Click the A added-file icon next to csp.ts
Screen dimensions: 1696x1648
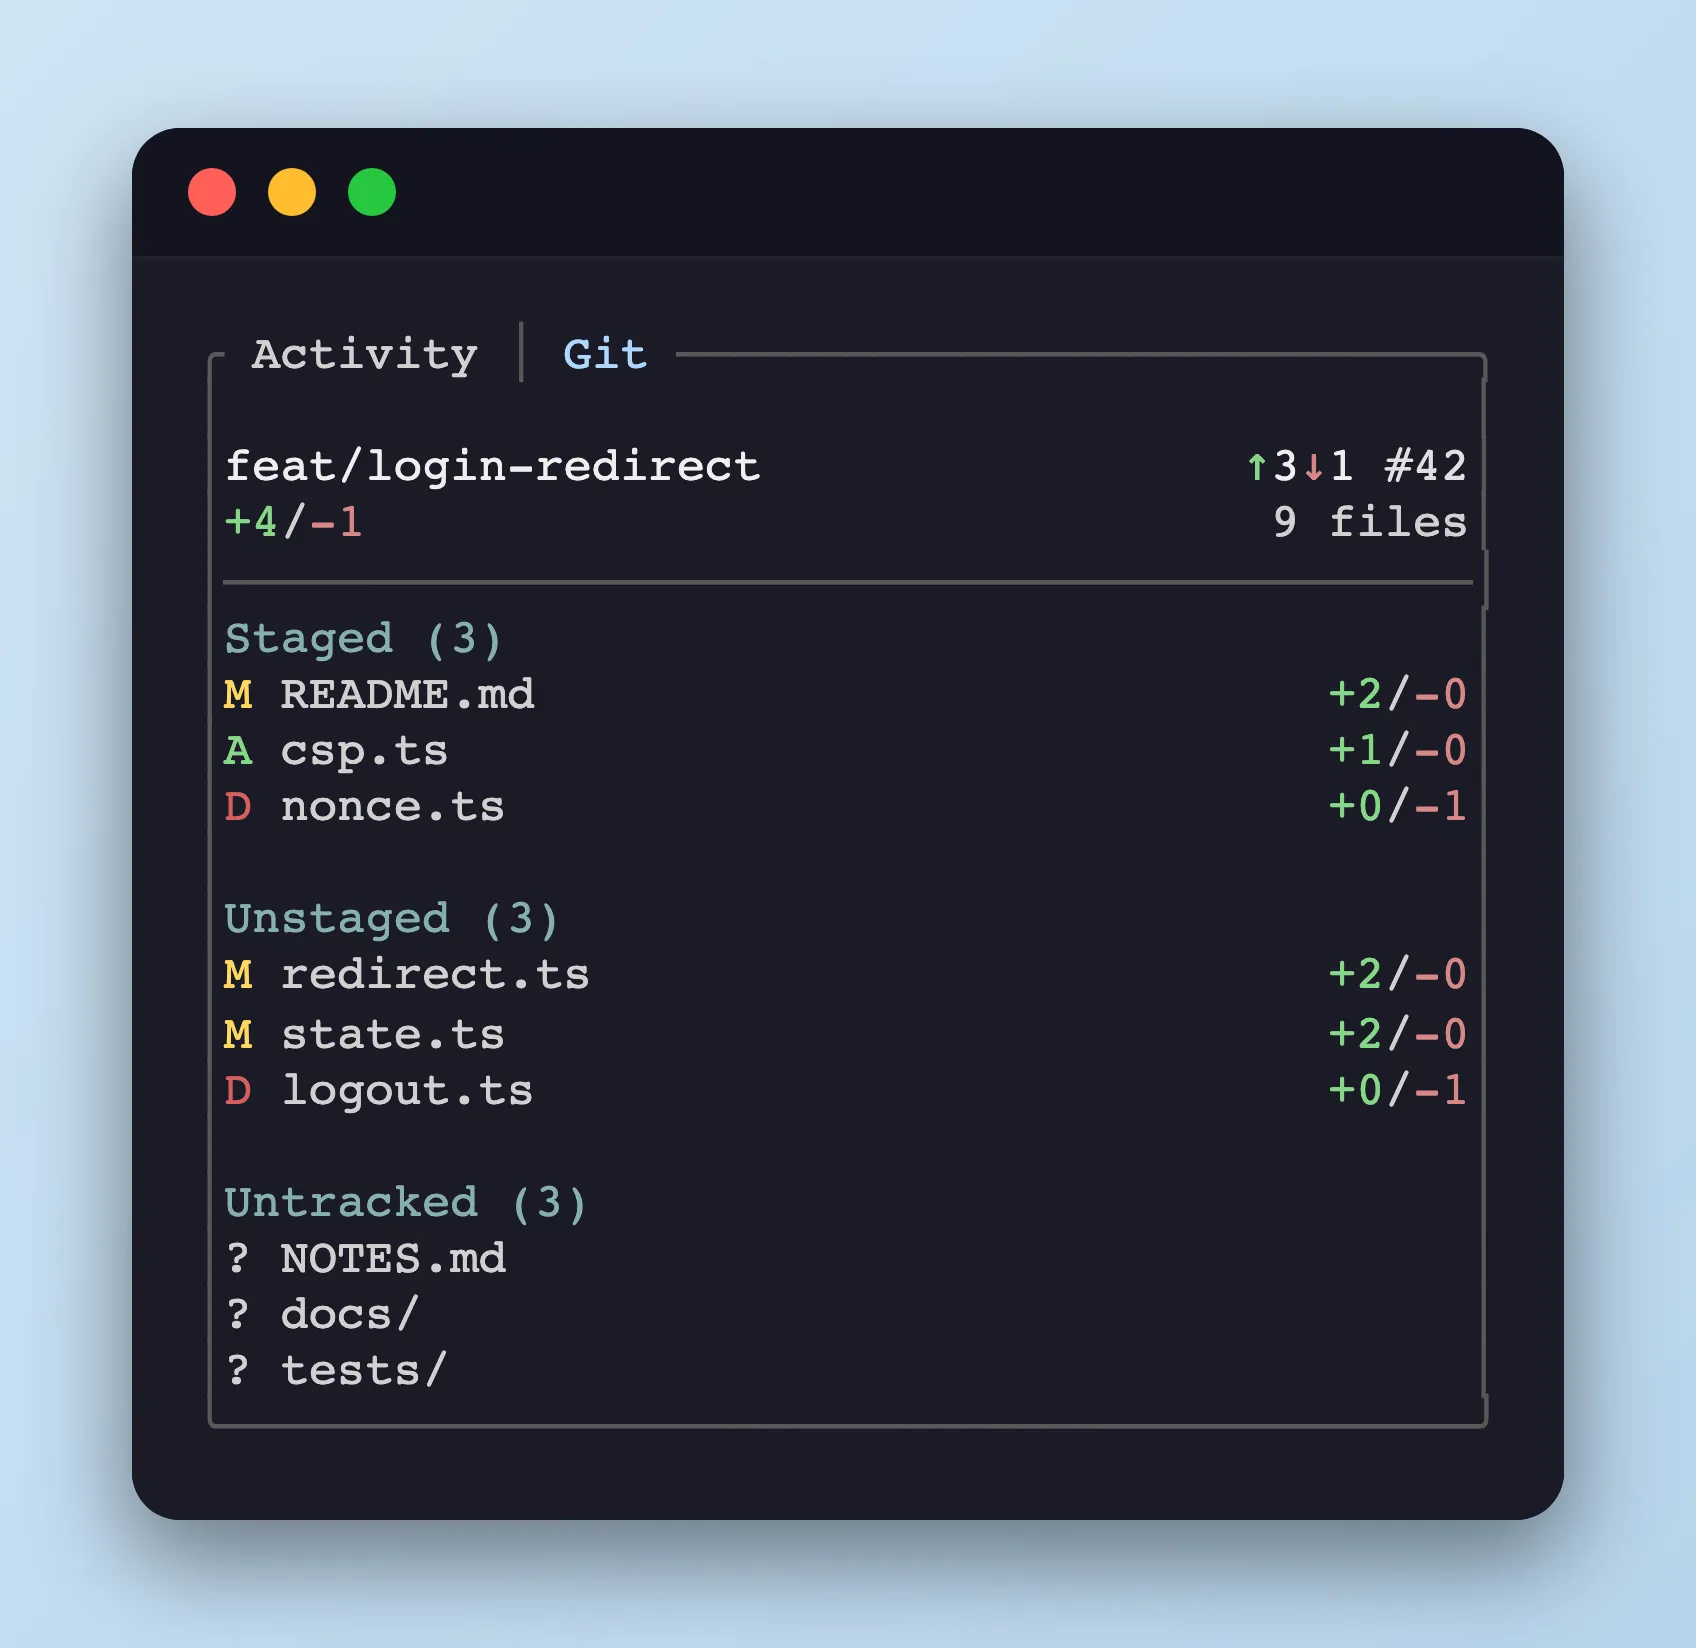[x=238, y=750]
